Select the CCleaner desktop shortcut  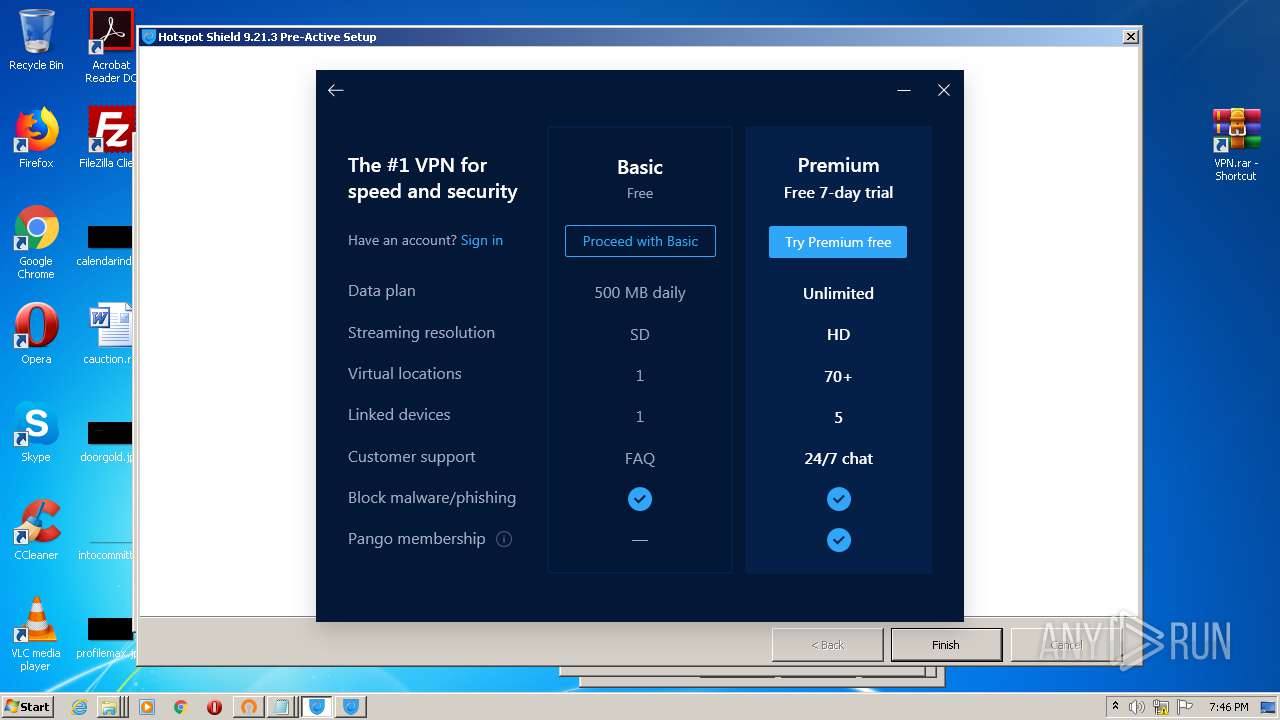tap(36, 530)
